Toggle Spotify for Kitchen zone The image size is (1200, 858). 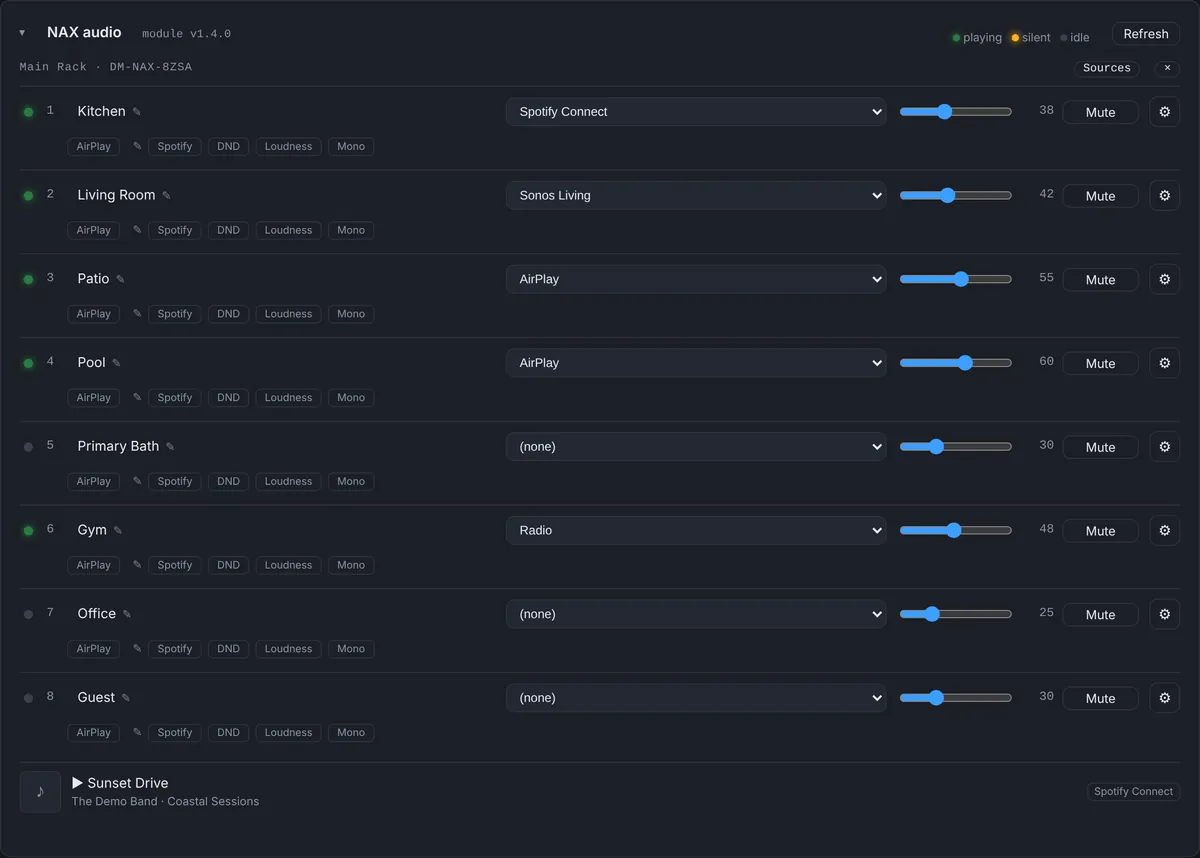174,146
